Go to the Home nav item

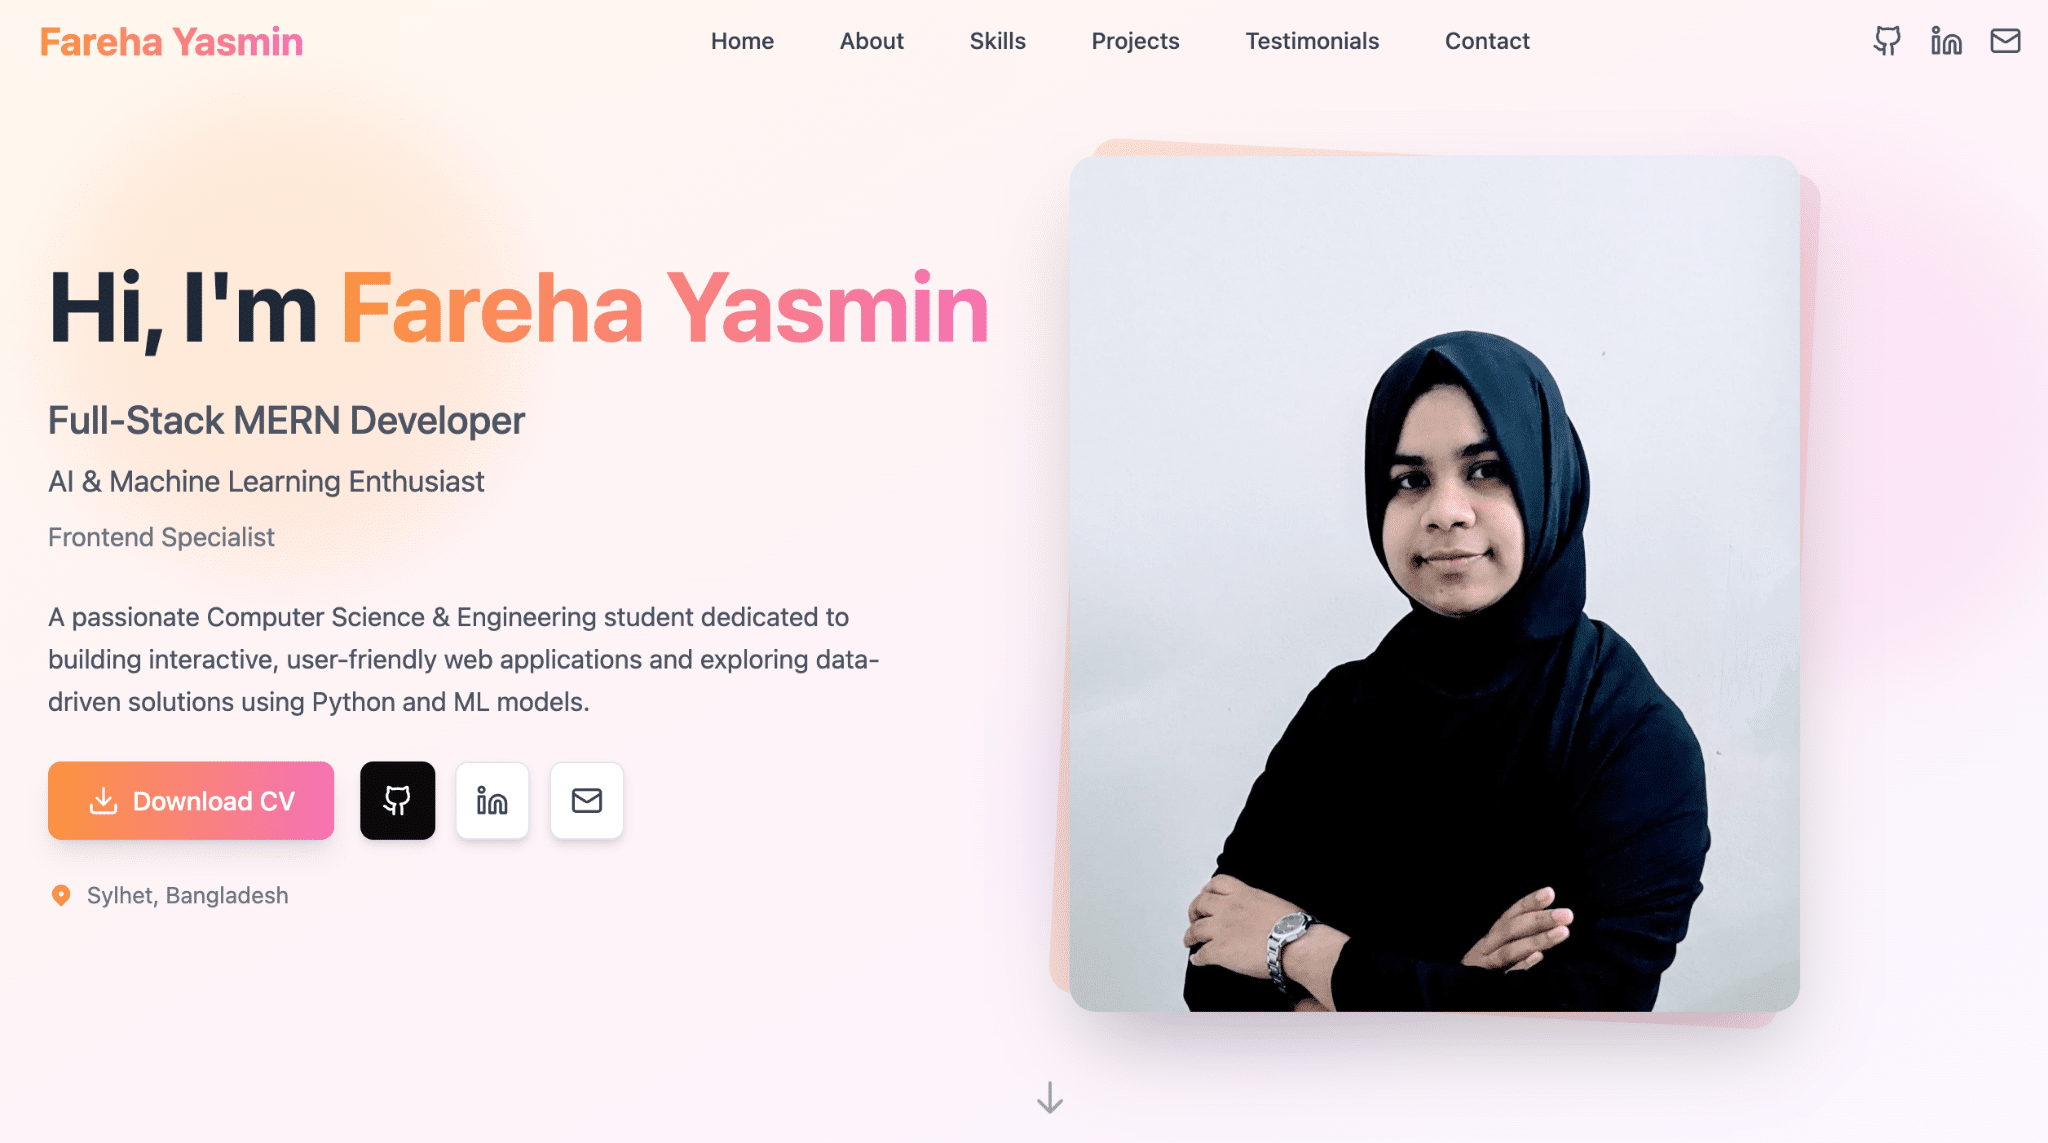point(742,41)
